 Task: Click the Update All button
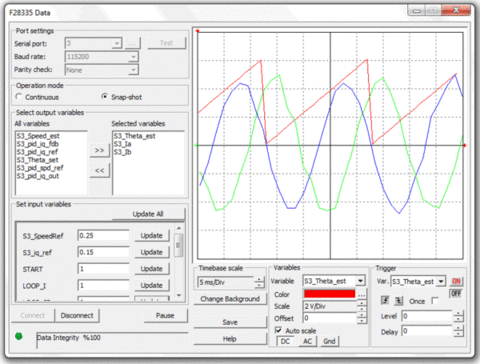pyautogui.click(x=148, y=214)
